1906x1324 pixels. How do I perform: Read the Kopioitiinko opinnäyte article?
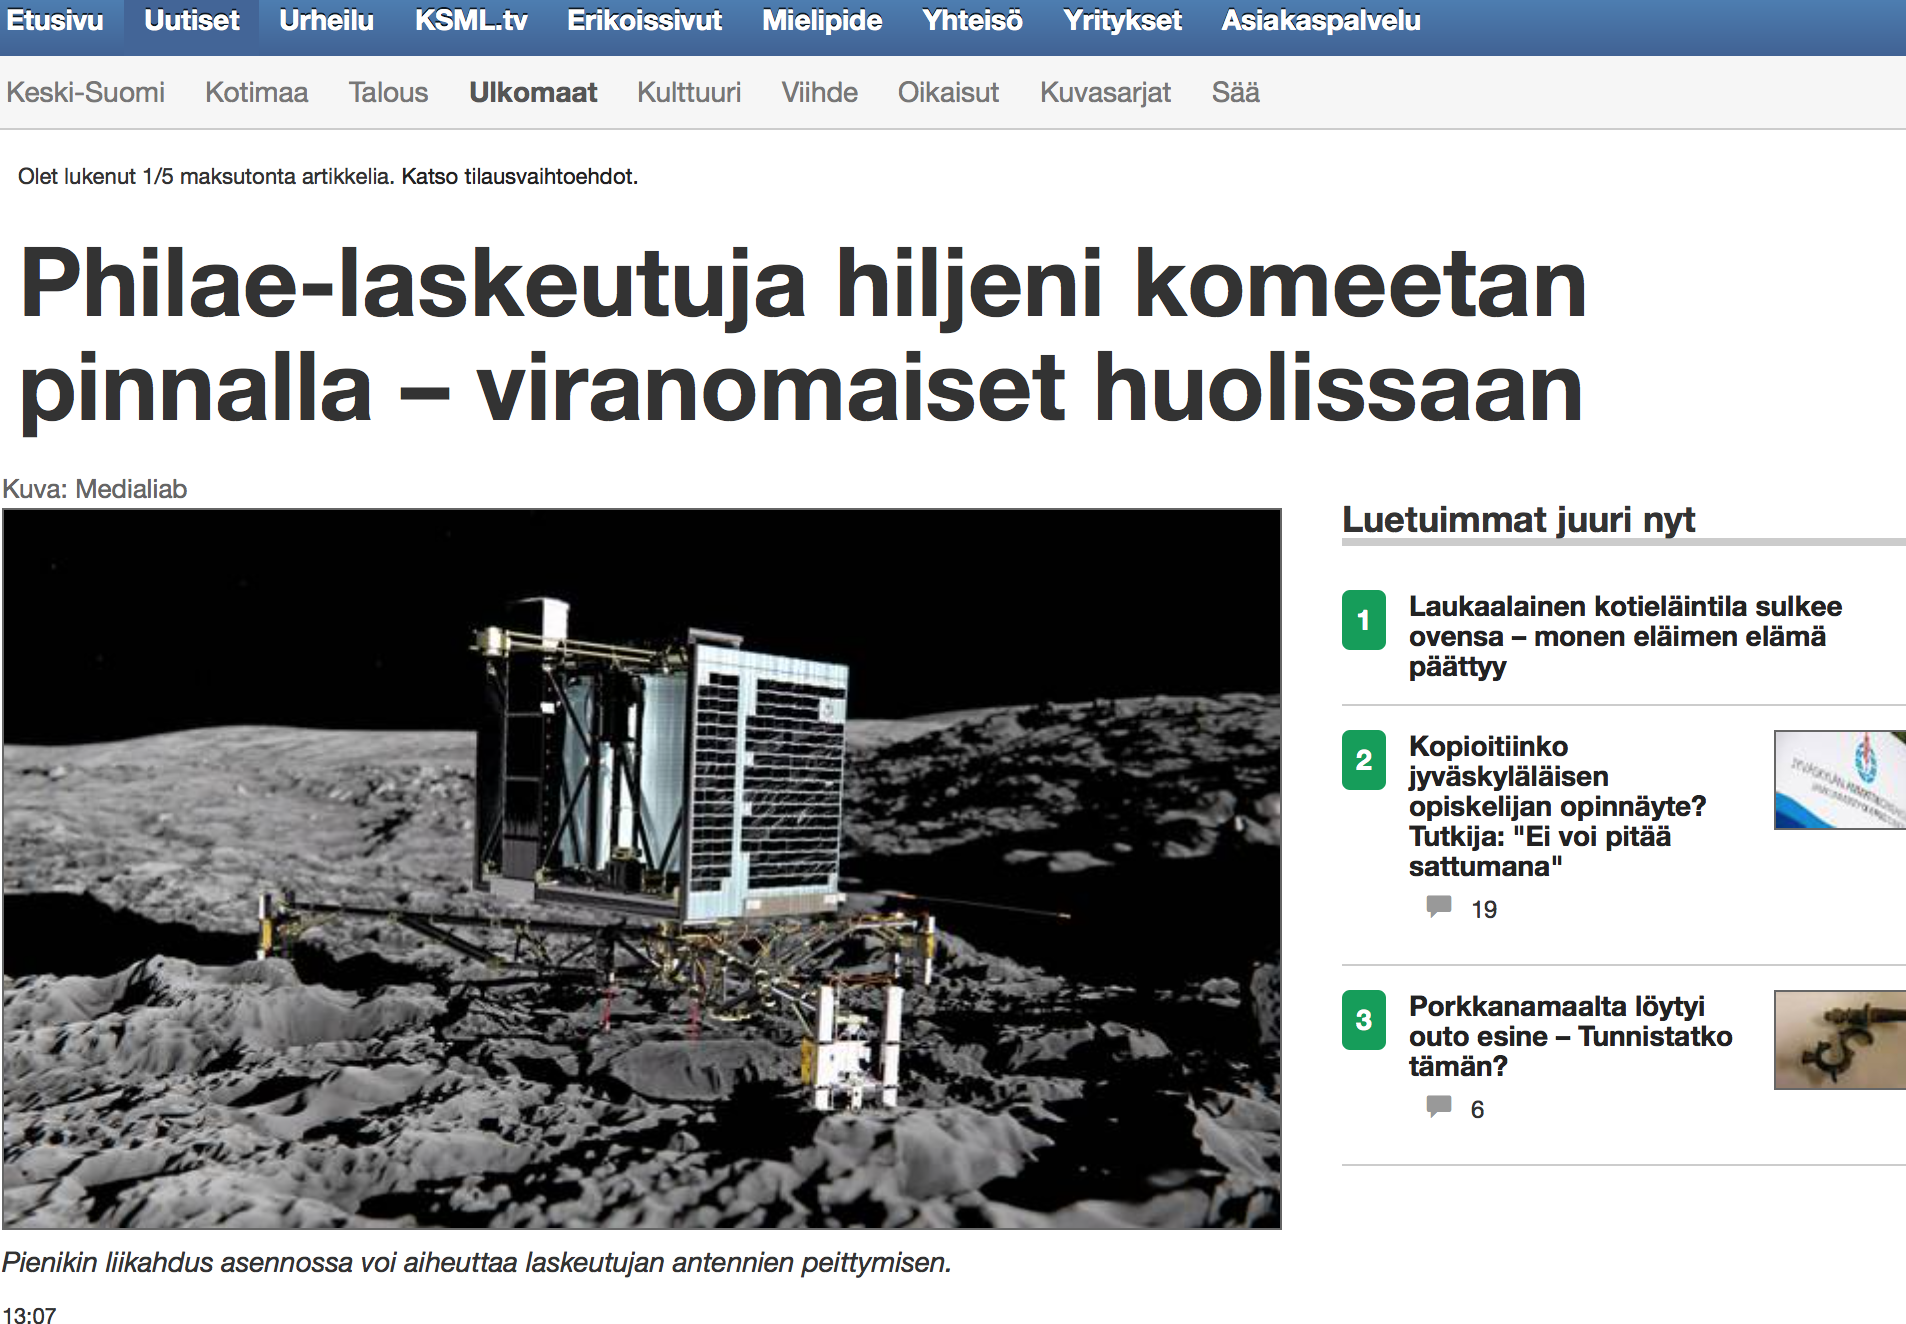pyautogui.click(x=1556, y=805)
